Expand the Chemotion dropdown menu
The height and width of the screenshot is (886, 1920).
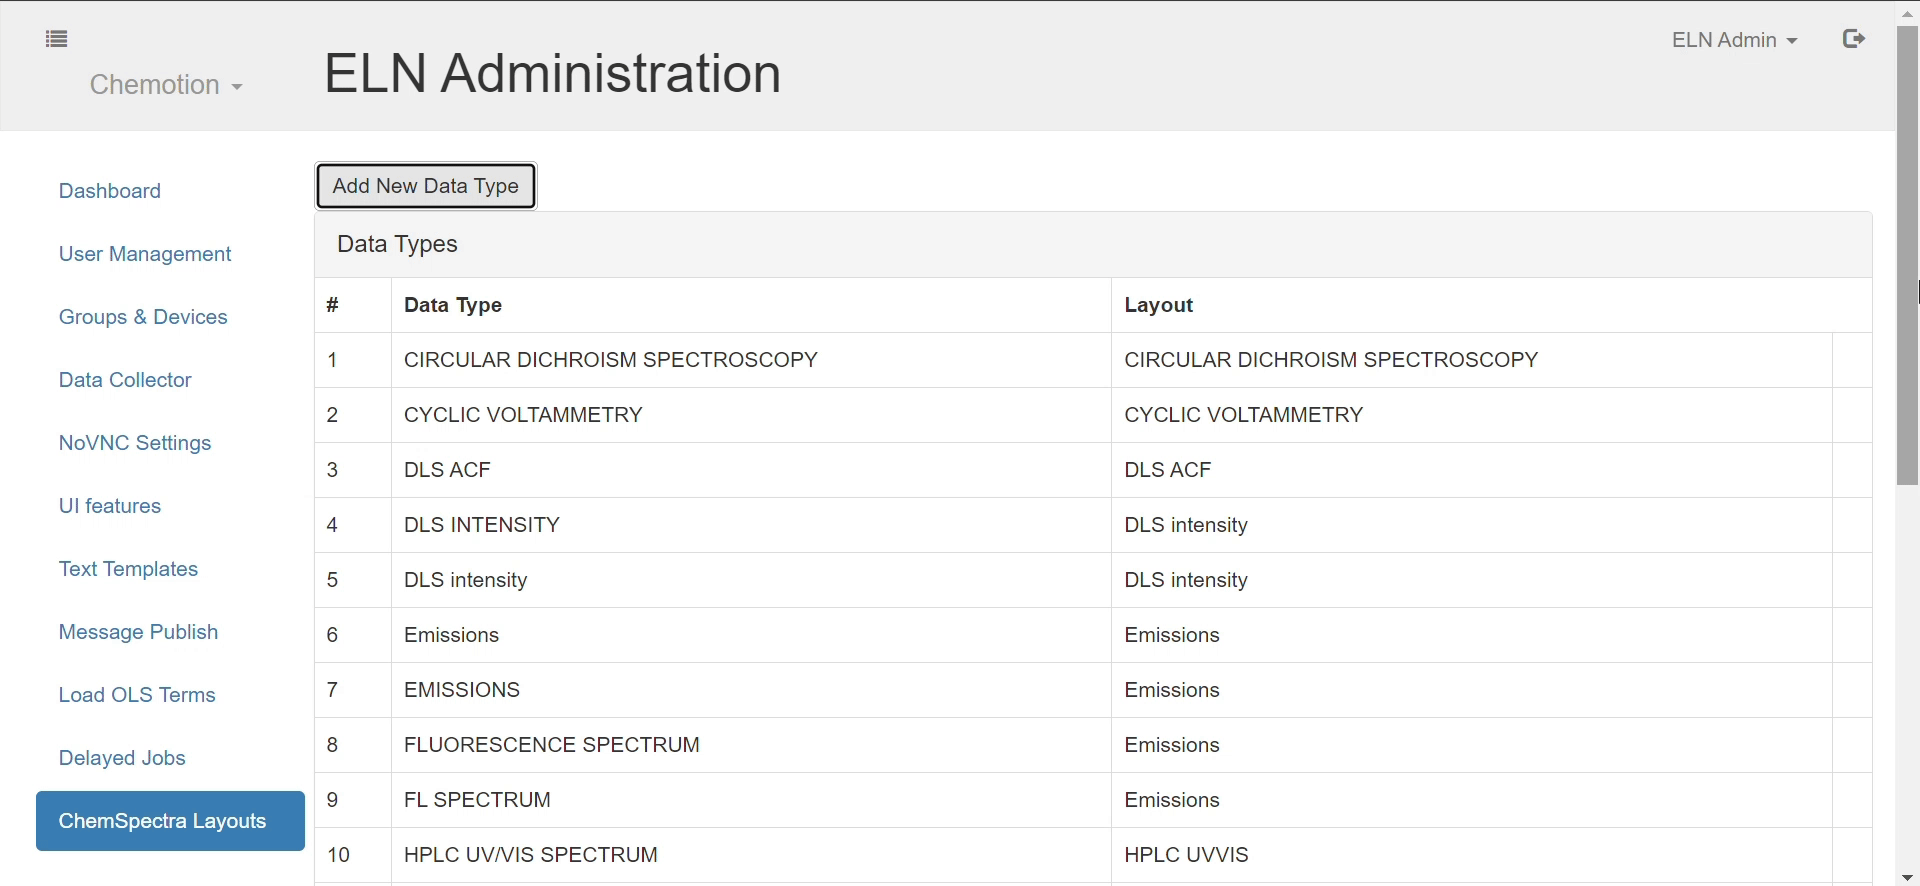166,85
